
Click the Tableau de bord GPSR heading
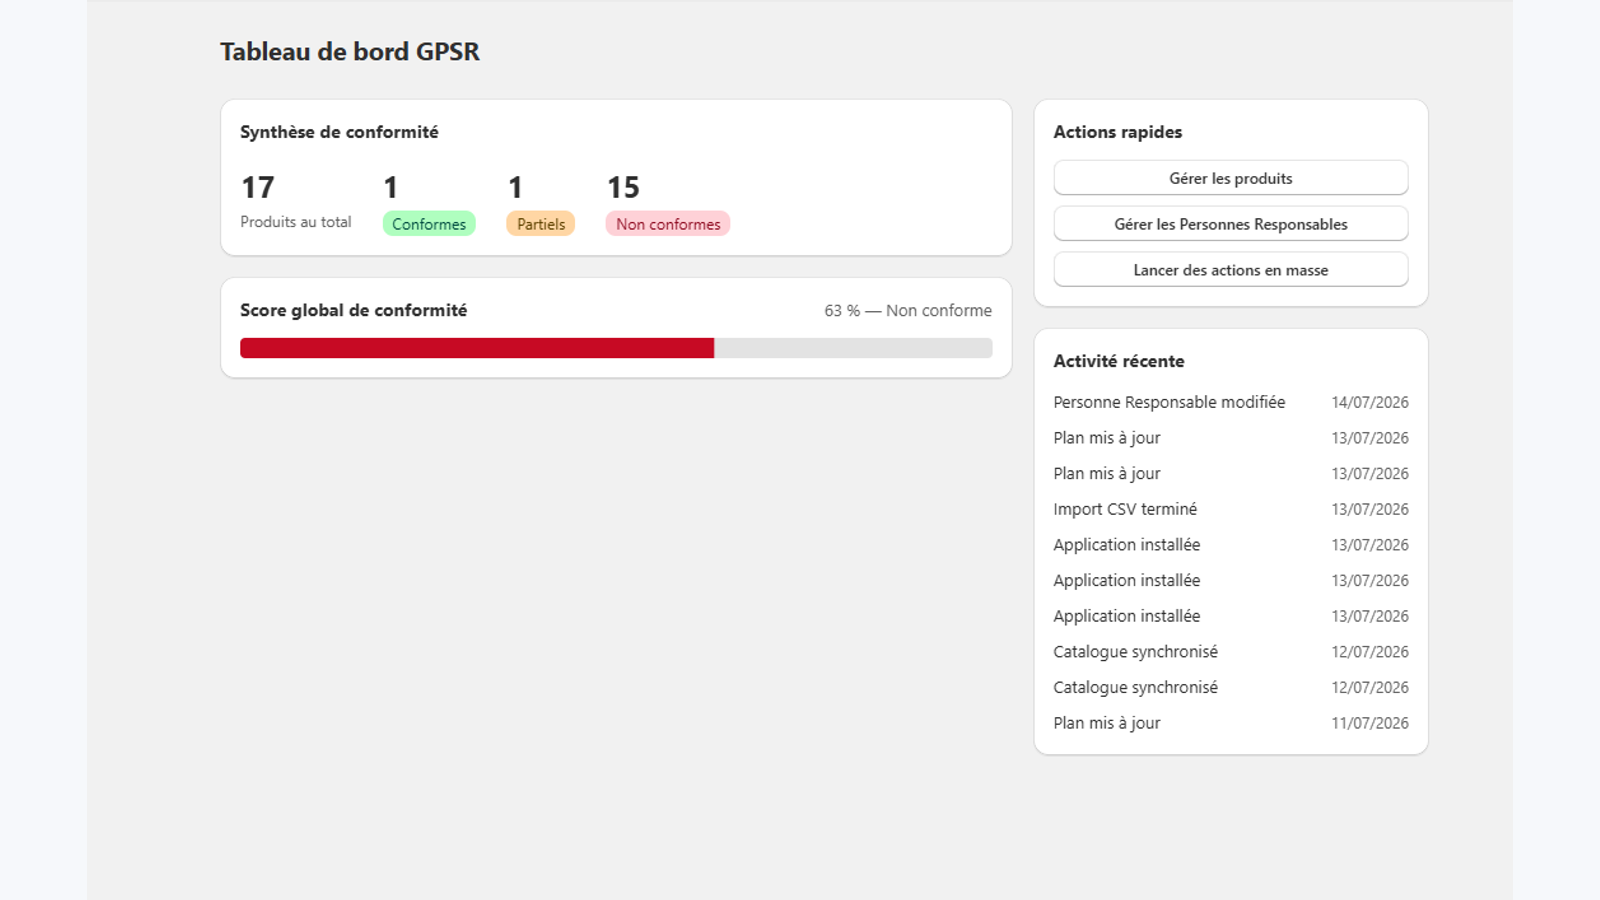350,52
